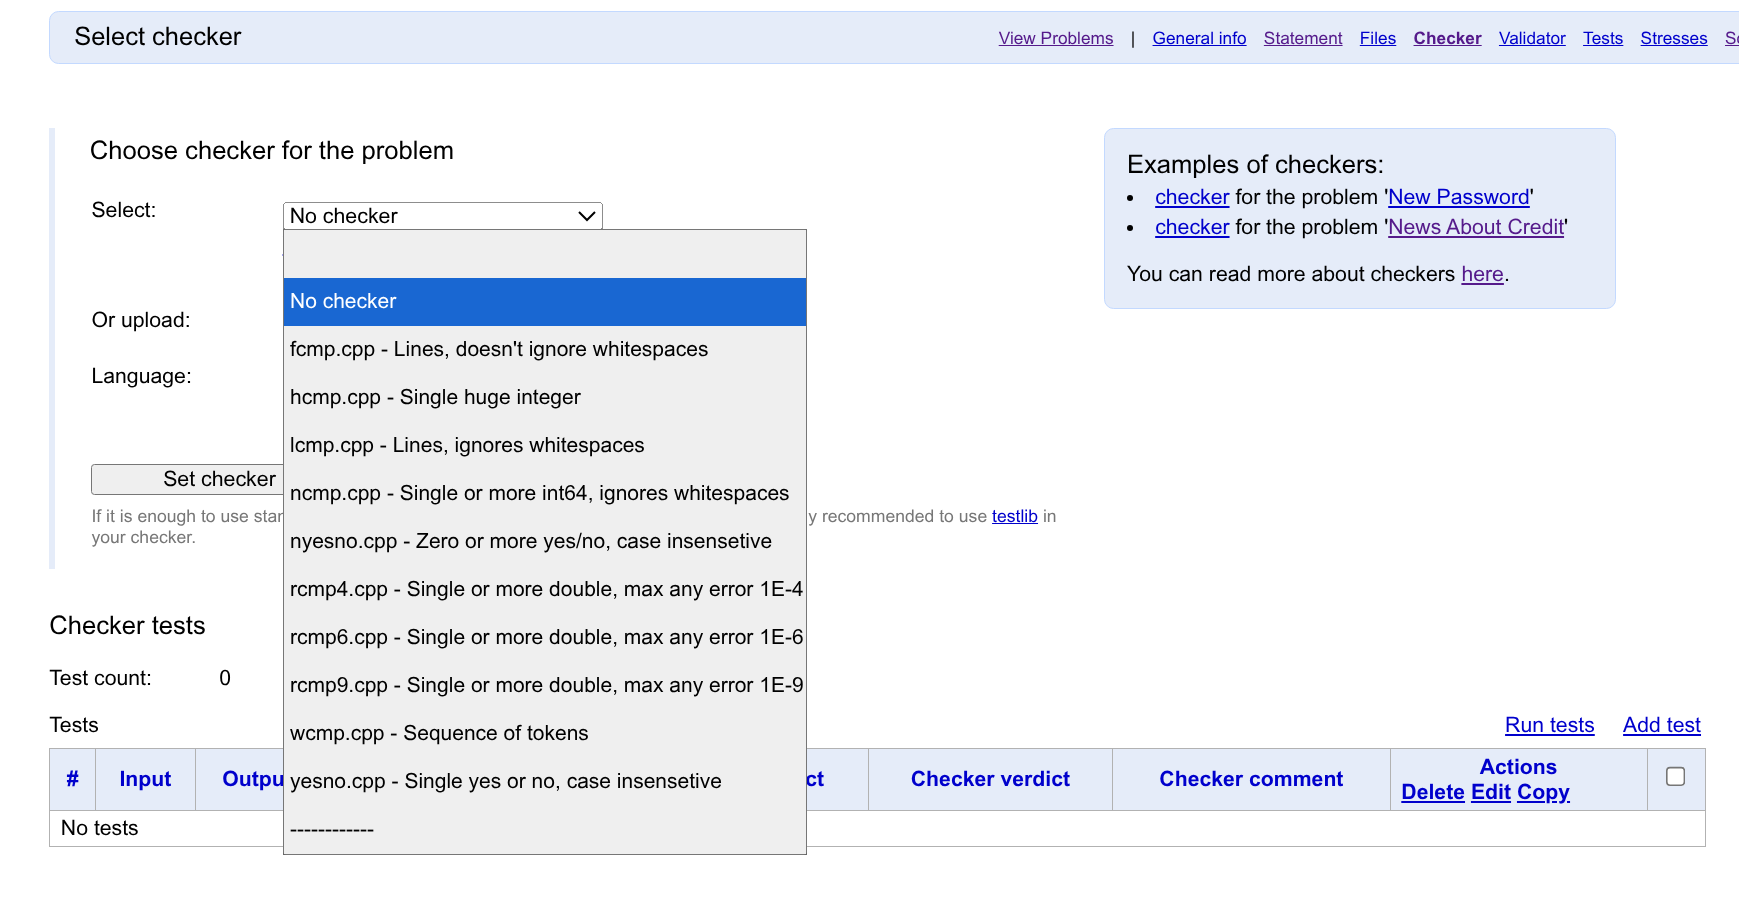Open the testlib link
The height and width of the screenshot is (898, 1739).
1014,516
